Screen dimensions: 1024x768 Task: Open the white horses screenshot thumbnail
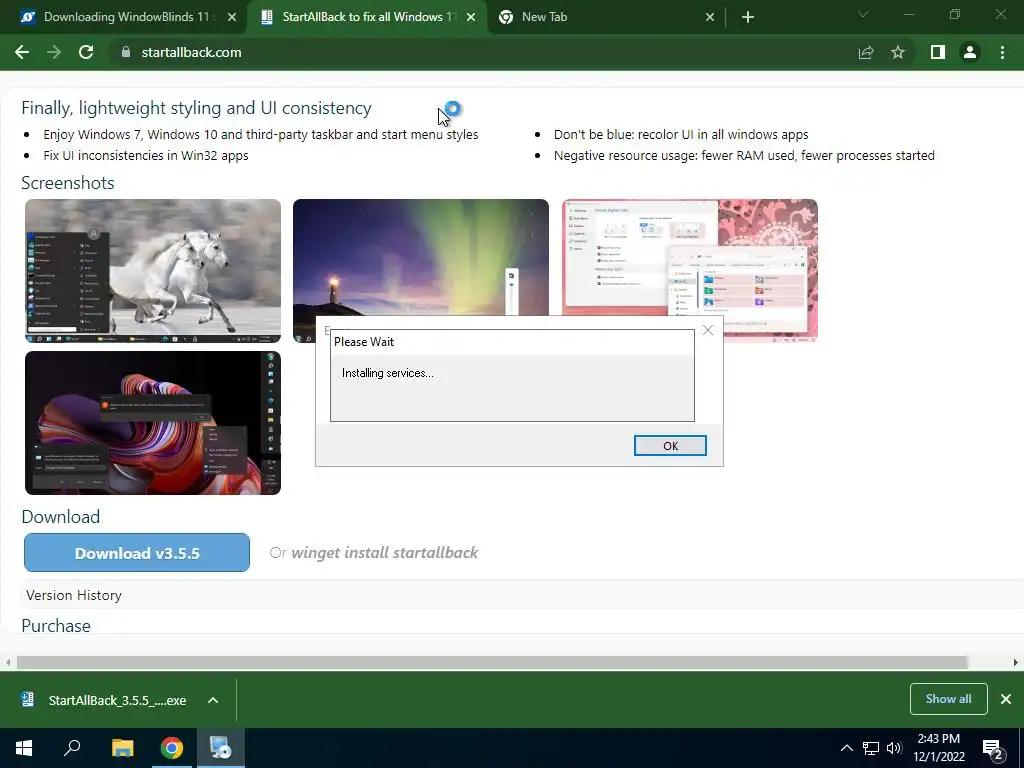click(x=153, y=271)
